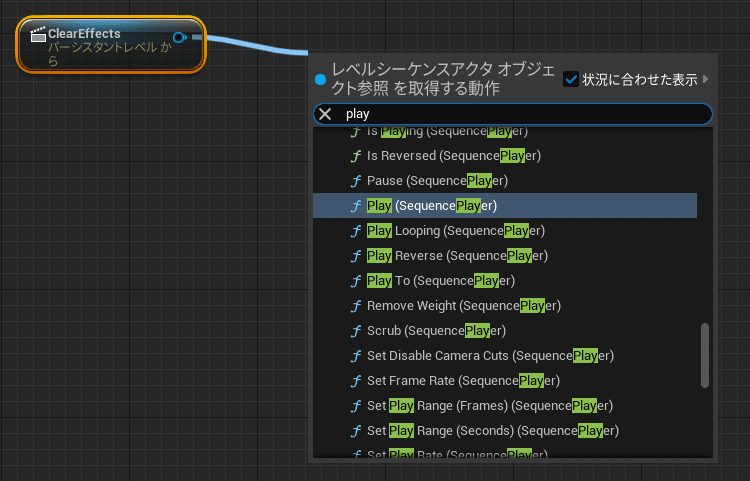
Task: Click the action list scrollbar thumb
Action: pos(705,355)
